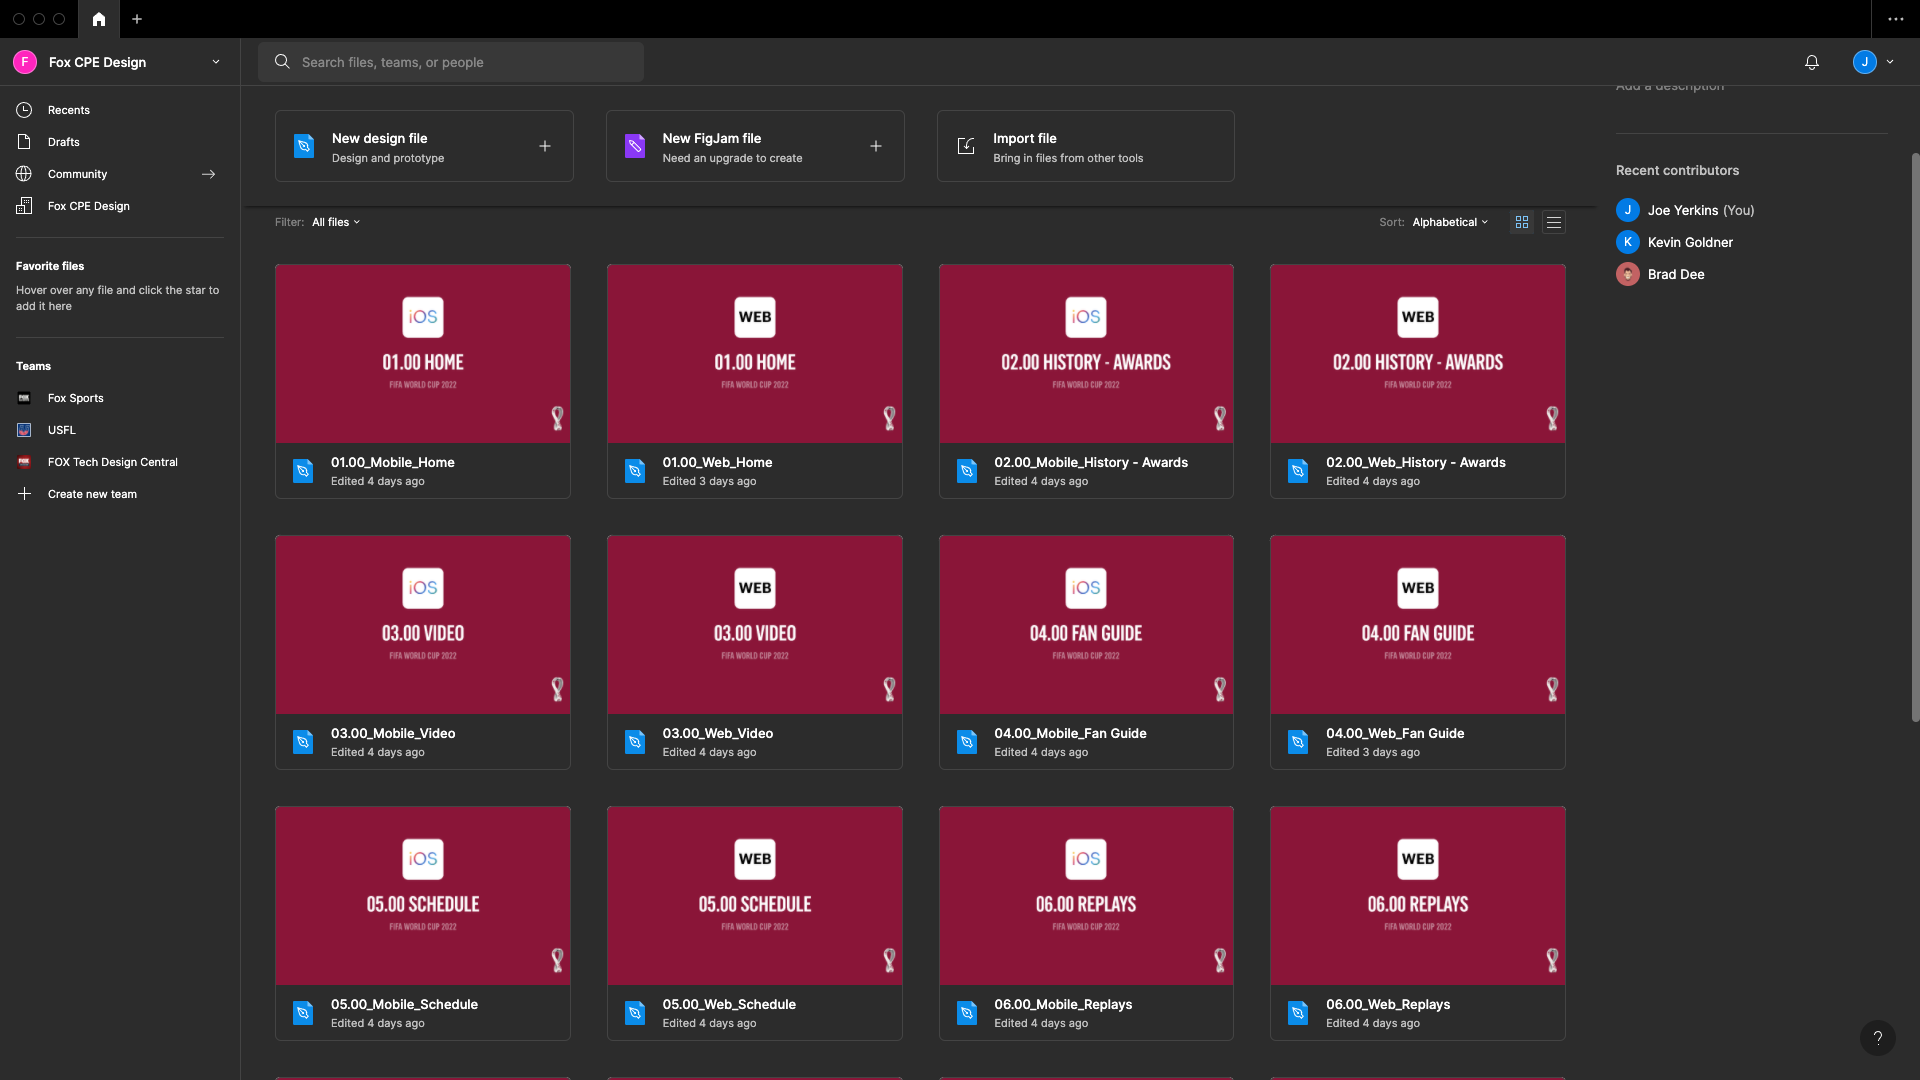Click the Community globe icon
The height and width of the screenshot is (1080, 1920).
click(x=24, y=174)
